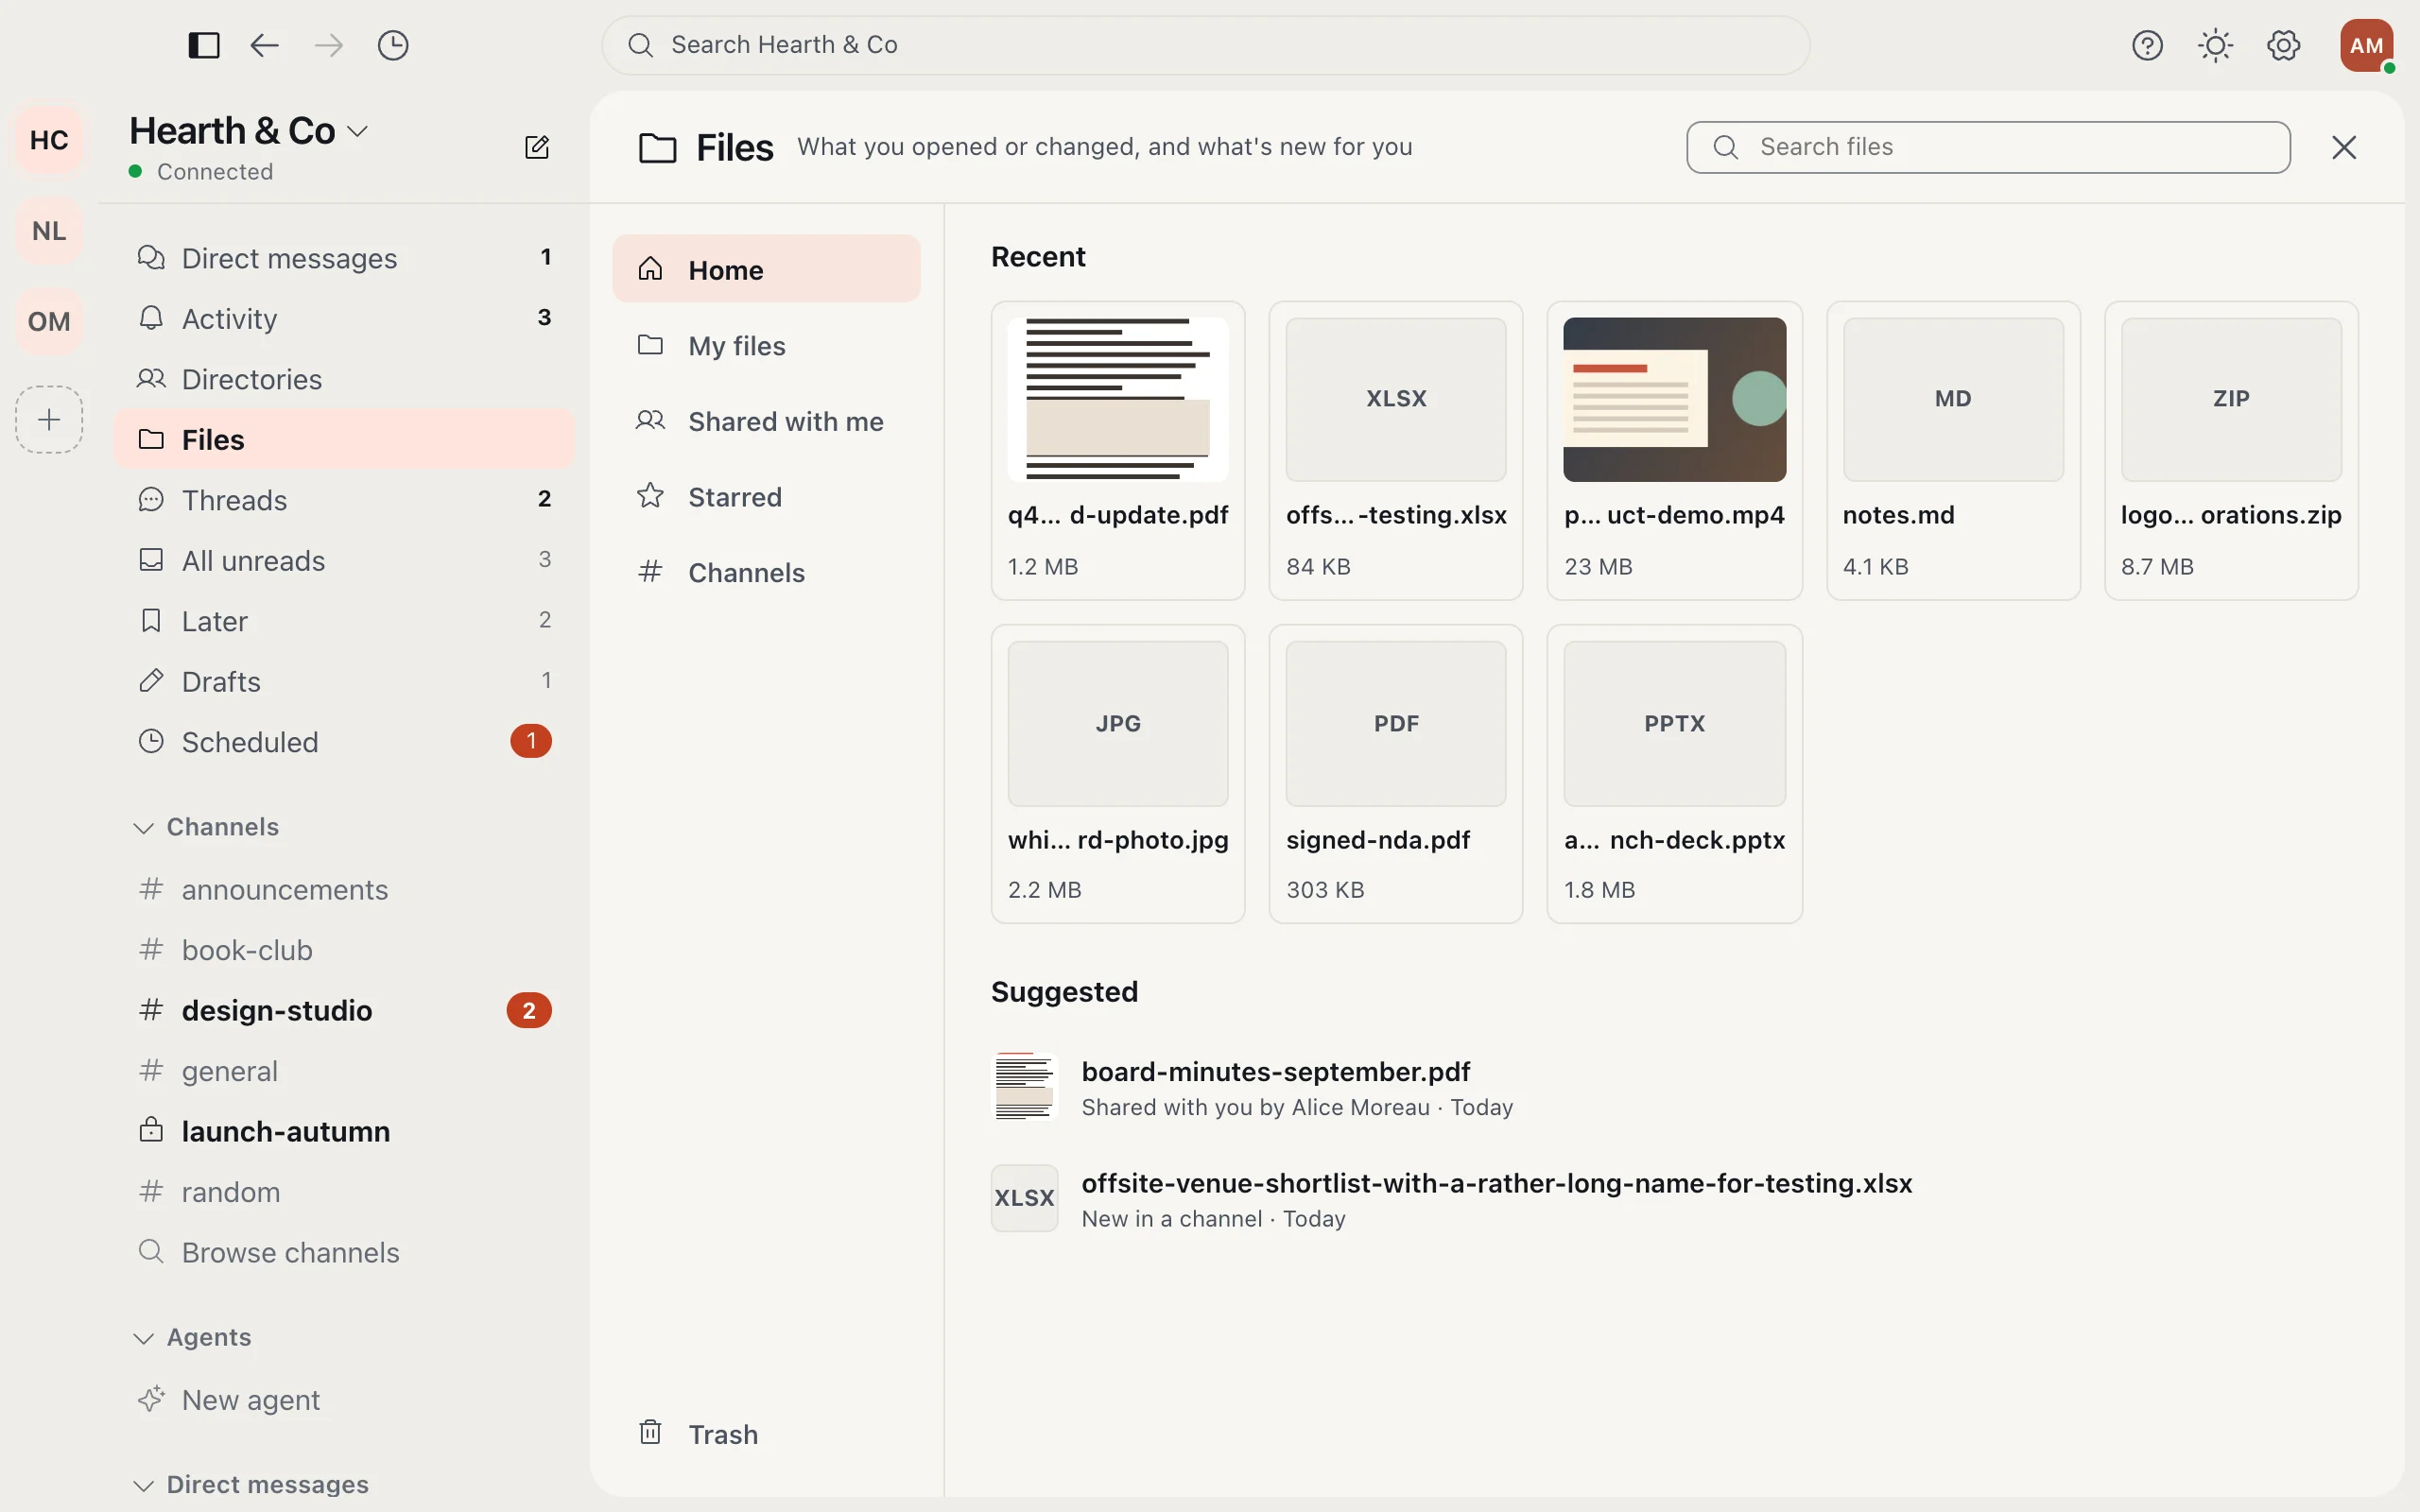Open the notes.md file card
Viewport: 2420px width, 1512px height.
tap(1952, 450)
